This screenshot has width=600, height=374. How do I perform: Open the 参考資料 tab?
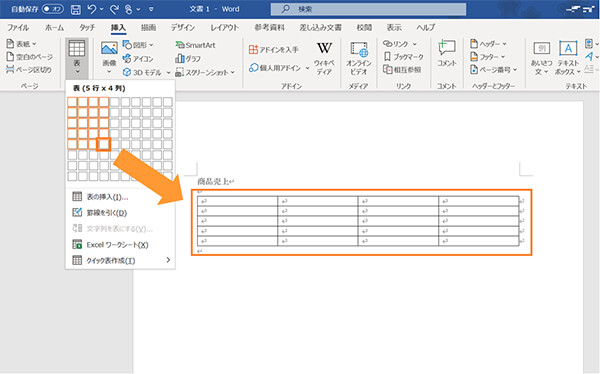pyautogui.click(x=269, y=28)
